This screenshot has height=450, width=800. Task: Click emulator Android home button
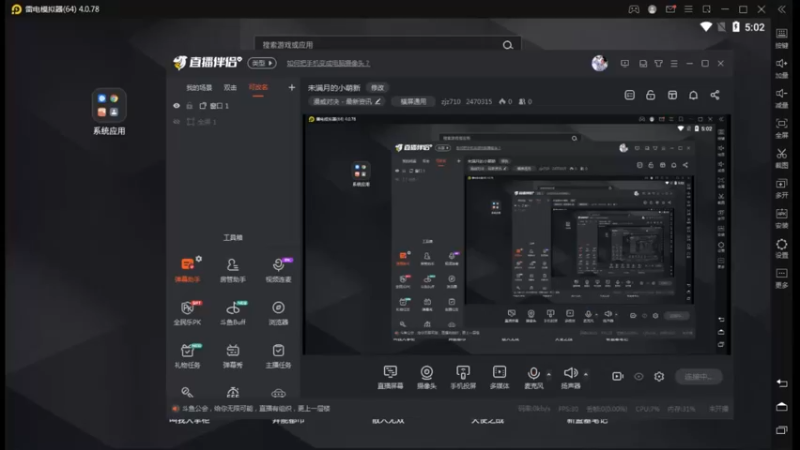tap(782, 407)
